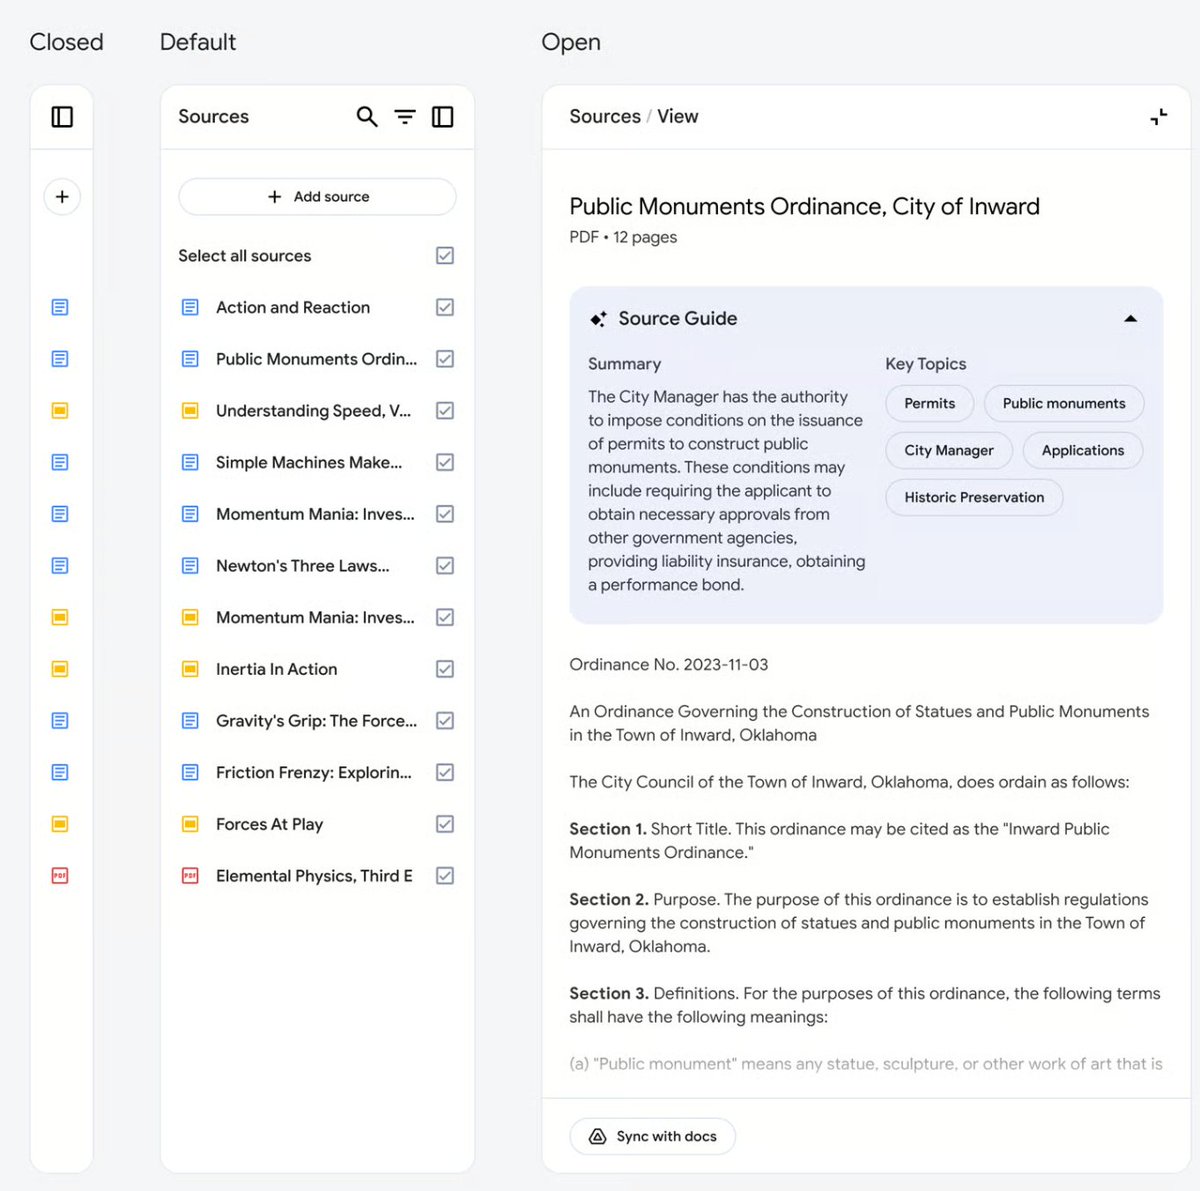
Task: Click the document icon beside Public Monuments Ordin
Action: pos(189,358)
